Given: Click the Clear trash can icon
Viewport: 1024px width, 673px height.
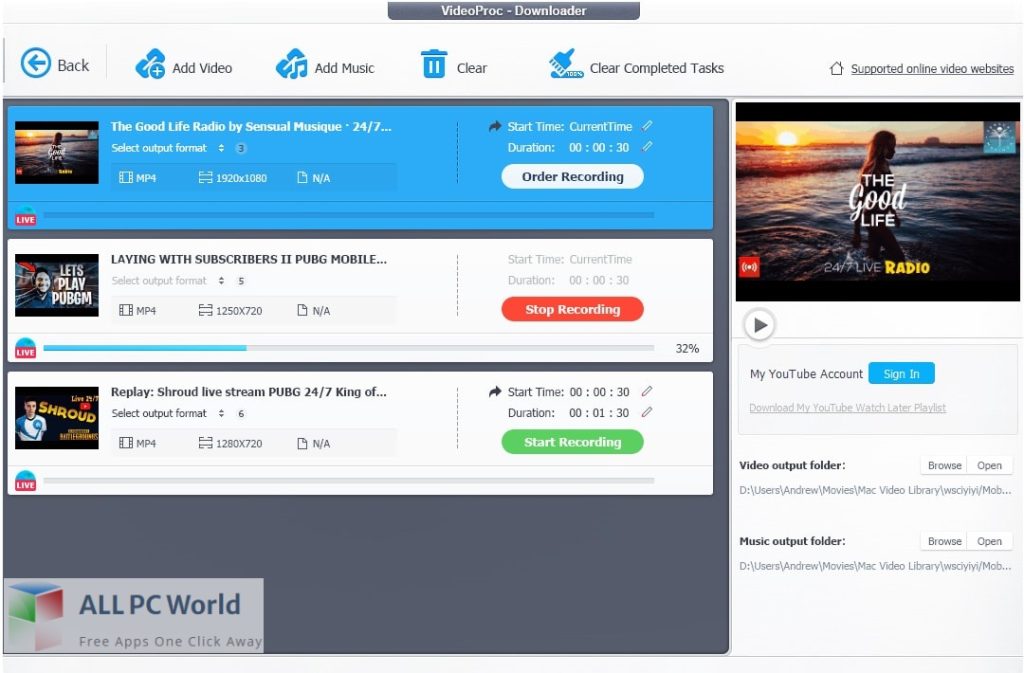Looking at the screenshot, I should tap(435, 64).
